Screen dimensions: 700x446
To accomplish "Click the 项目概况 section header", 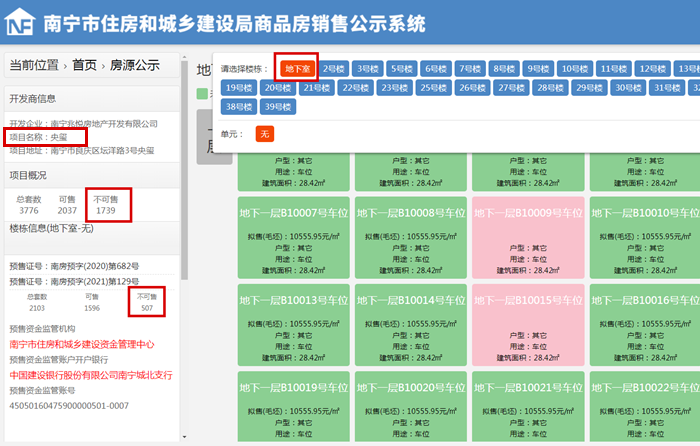I will click(x=92, y=175).
